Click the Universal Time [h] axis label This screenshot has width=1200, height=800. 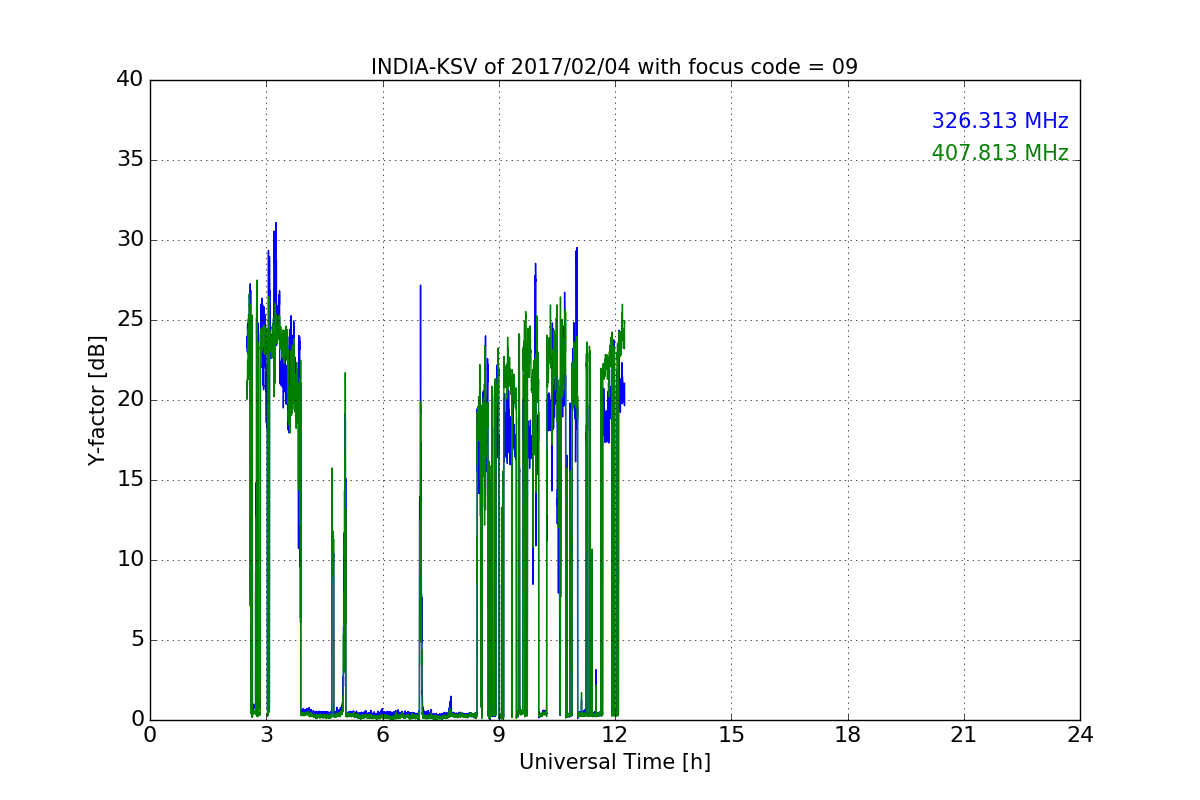coord(614,762)
